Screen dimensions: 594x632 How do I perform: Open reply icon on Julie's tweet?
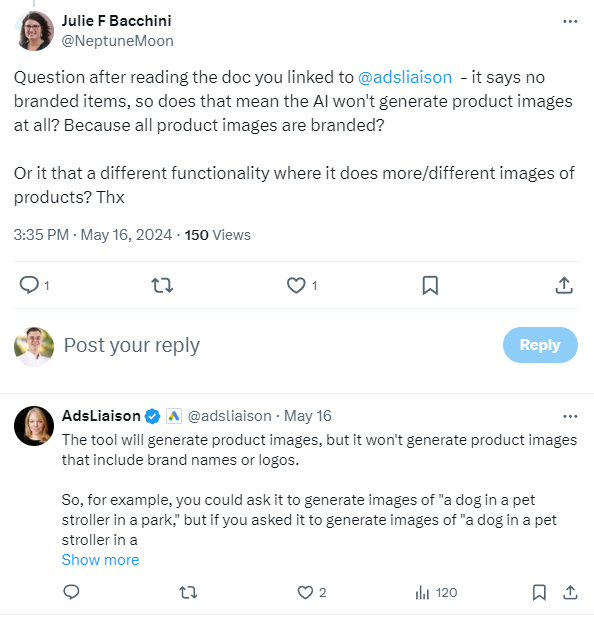click(29, 285)
